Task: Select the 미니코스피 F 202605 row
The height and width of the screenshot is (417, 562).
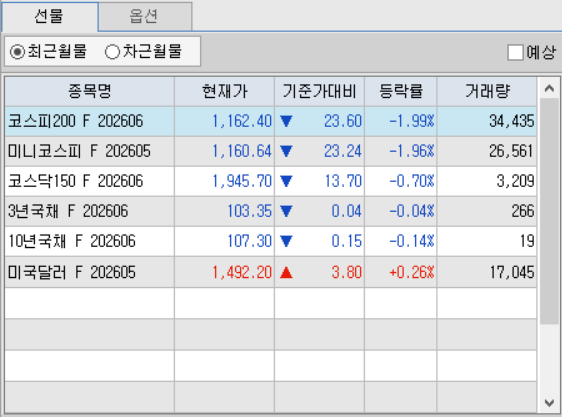Action: [x=271, y=151]
